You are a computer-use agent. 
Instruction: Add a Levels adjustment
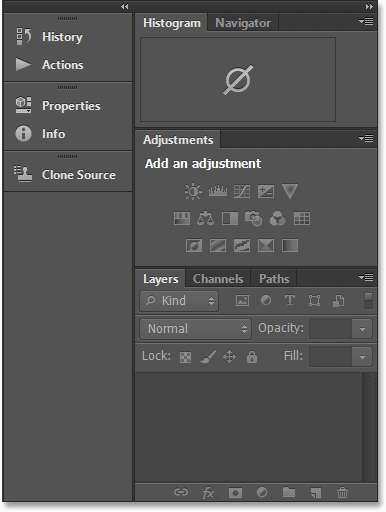(x=218, y=191)
